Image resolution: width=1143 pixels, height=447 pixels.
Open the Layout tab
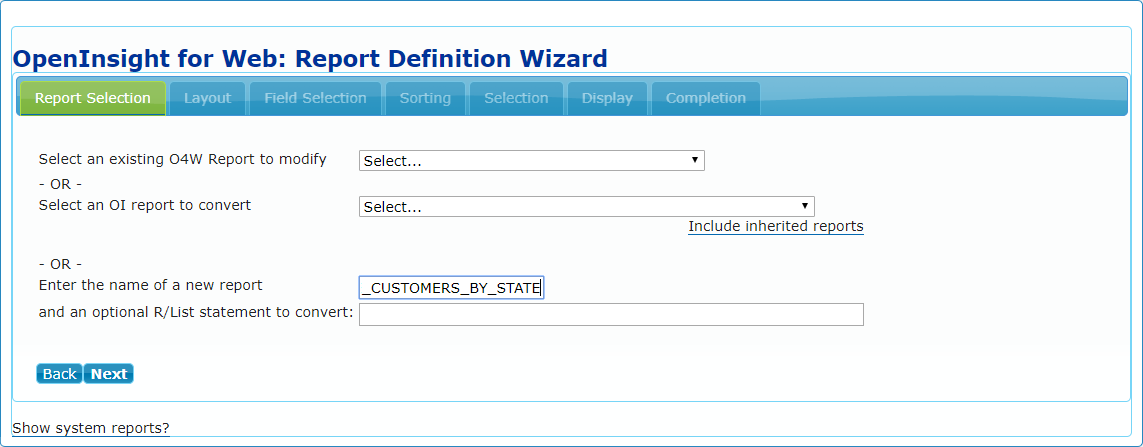208,98
